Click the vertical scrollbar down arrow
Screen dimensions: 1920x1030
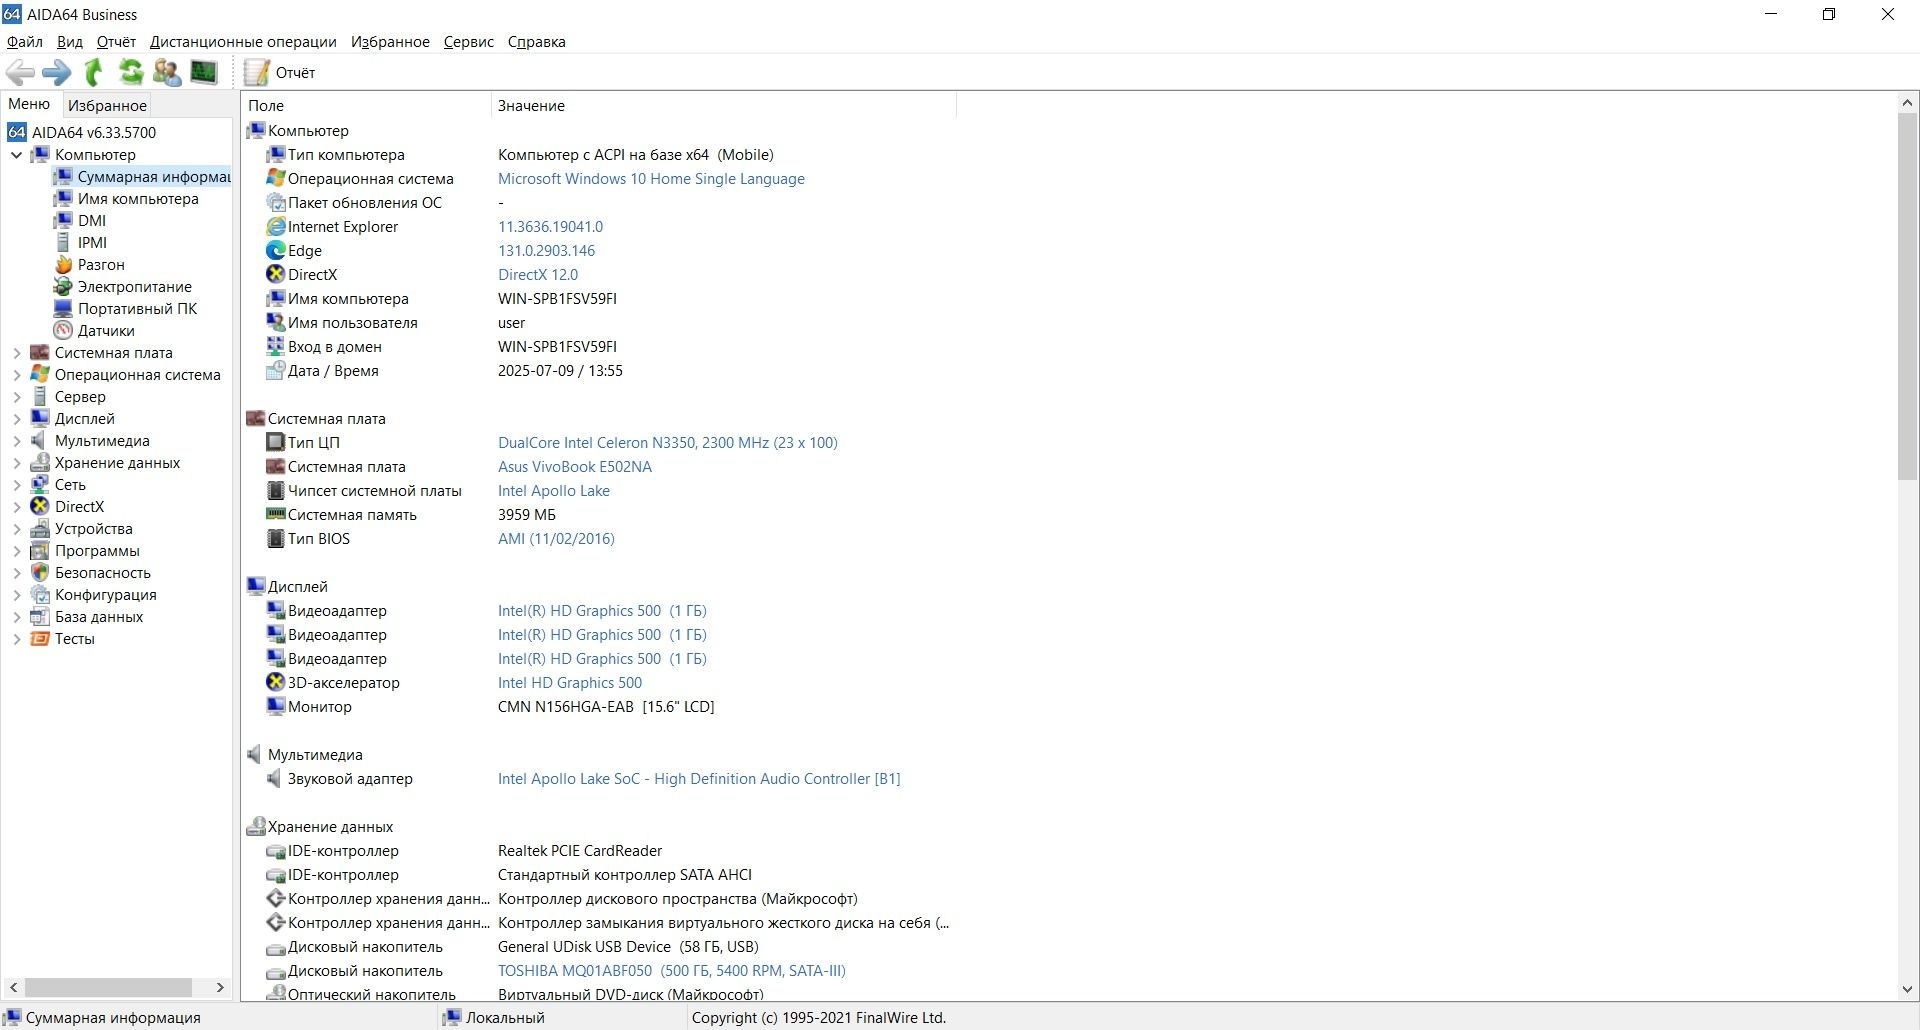pyautogui.click(x=1907, y=989)
